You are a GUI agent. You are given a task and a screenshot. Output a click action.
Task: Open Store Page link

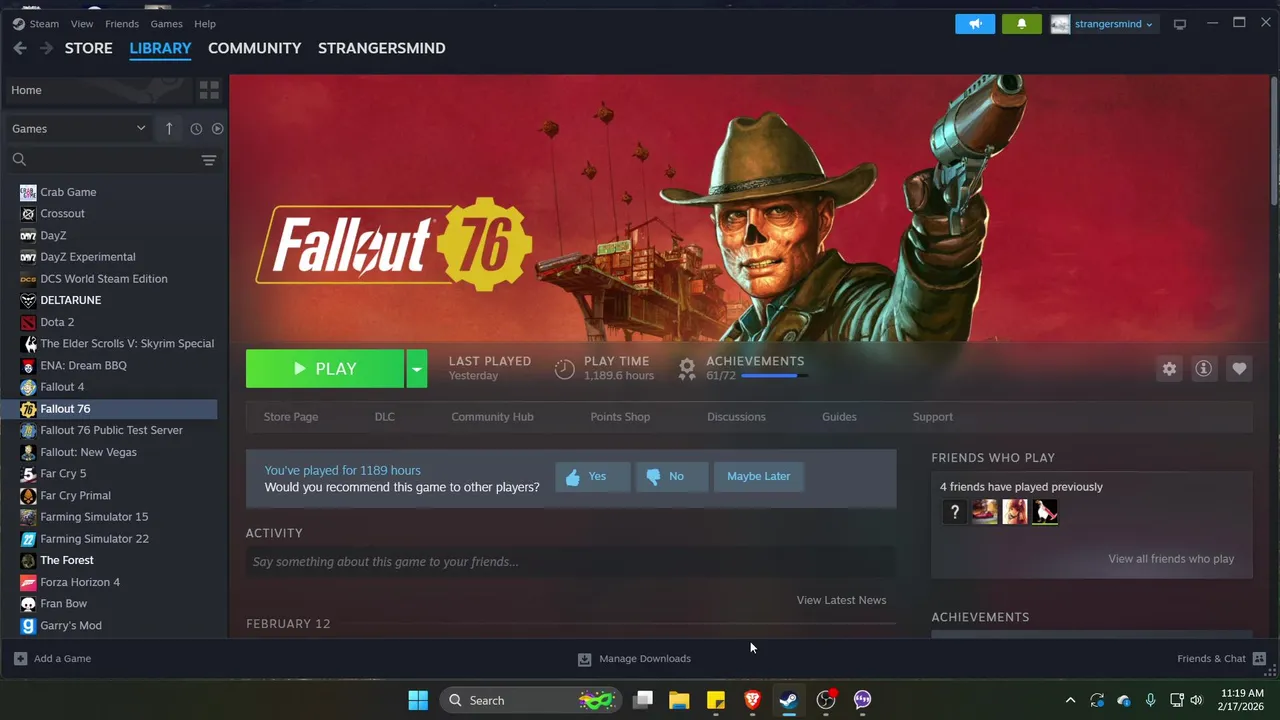click(x=291, y=417)
